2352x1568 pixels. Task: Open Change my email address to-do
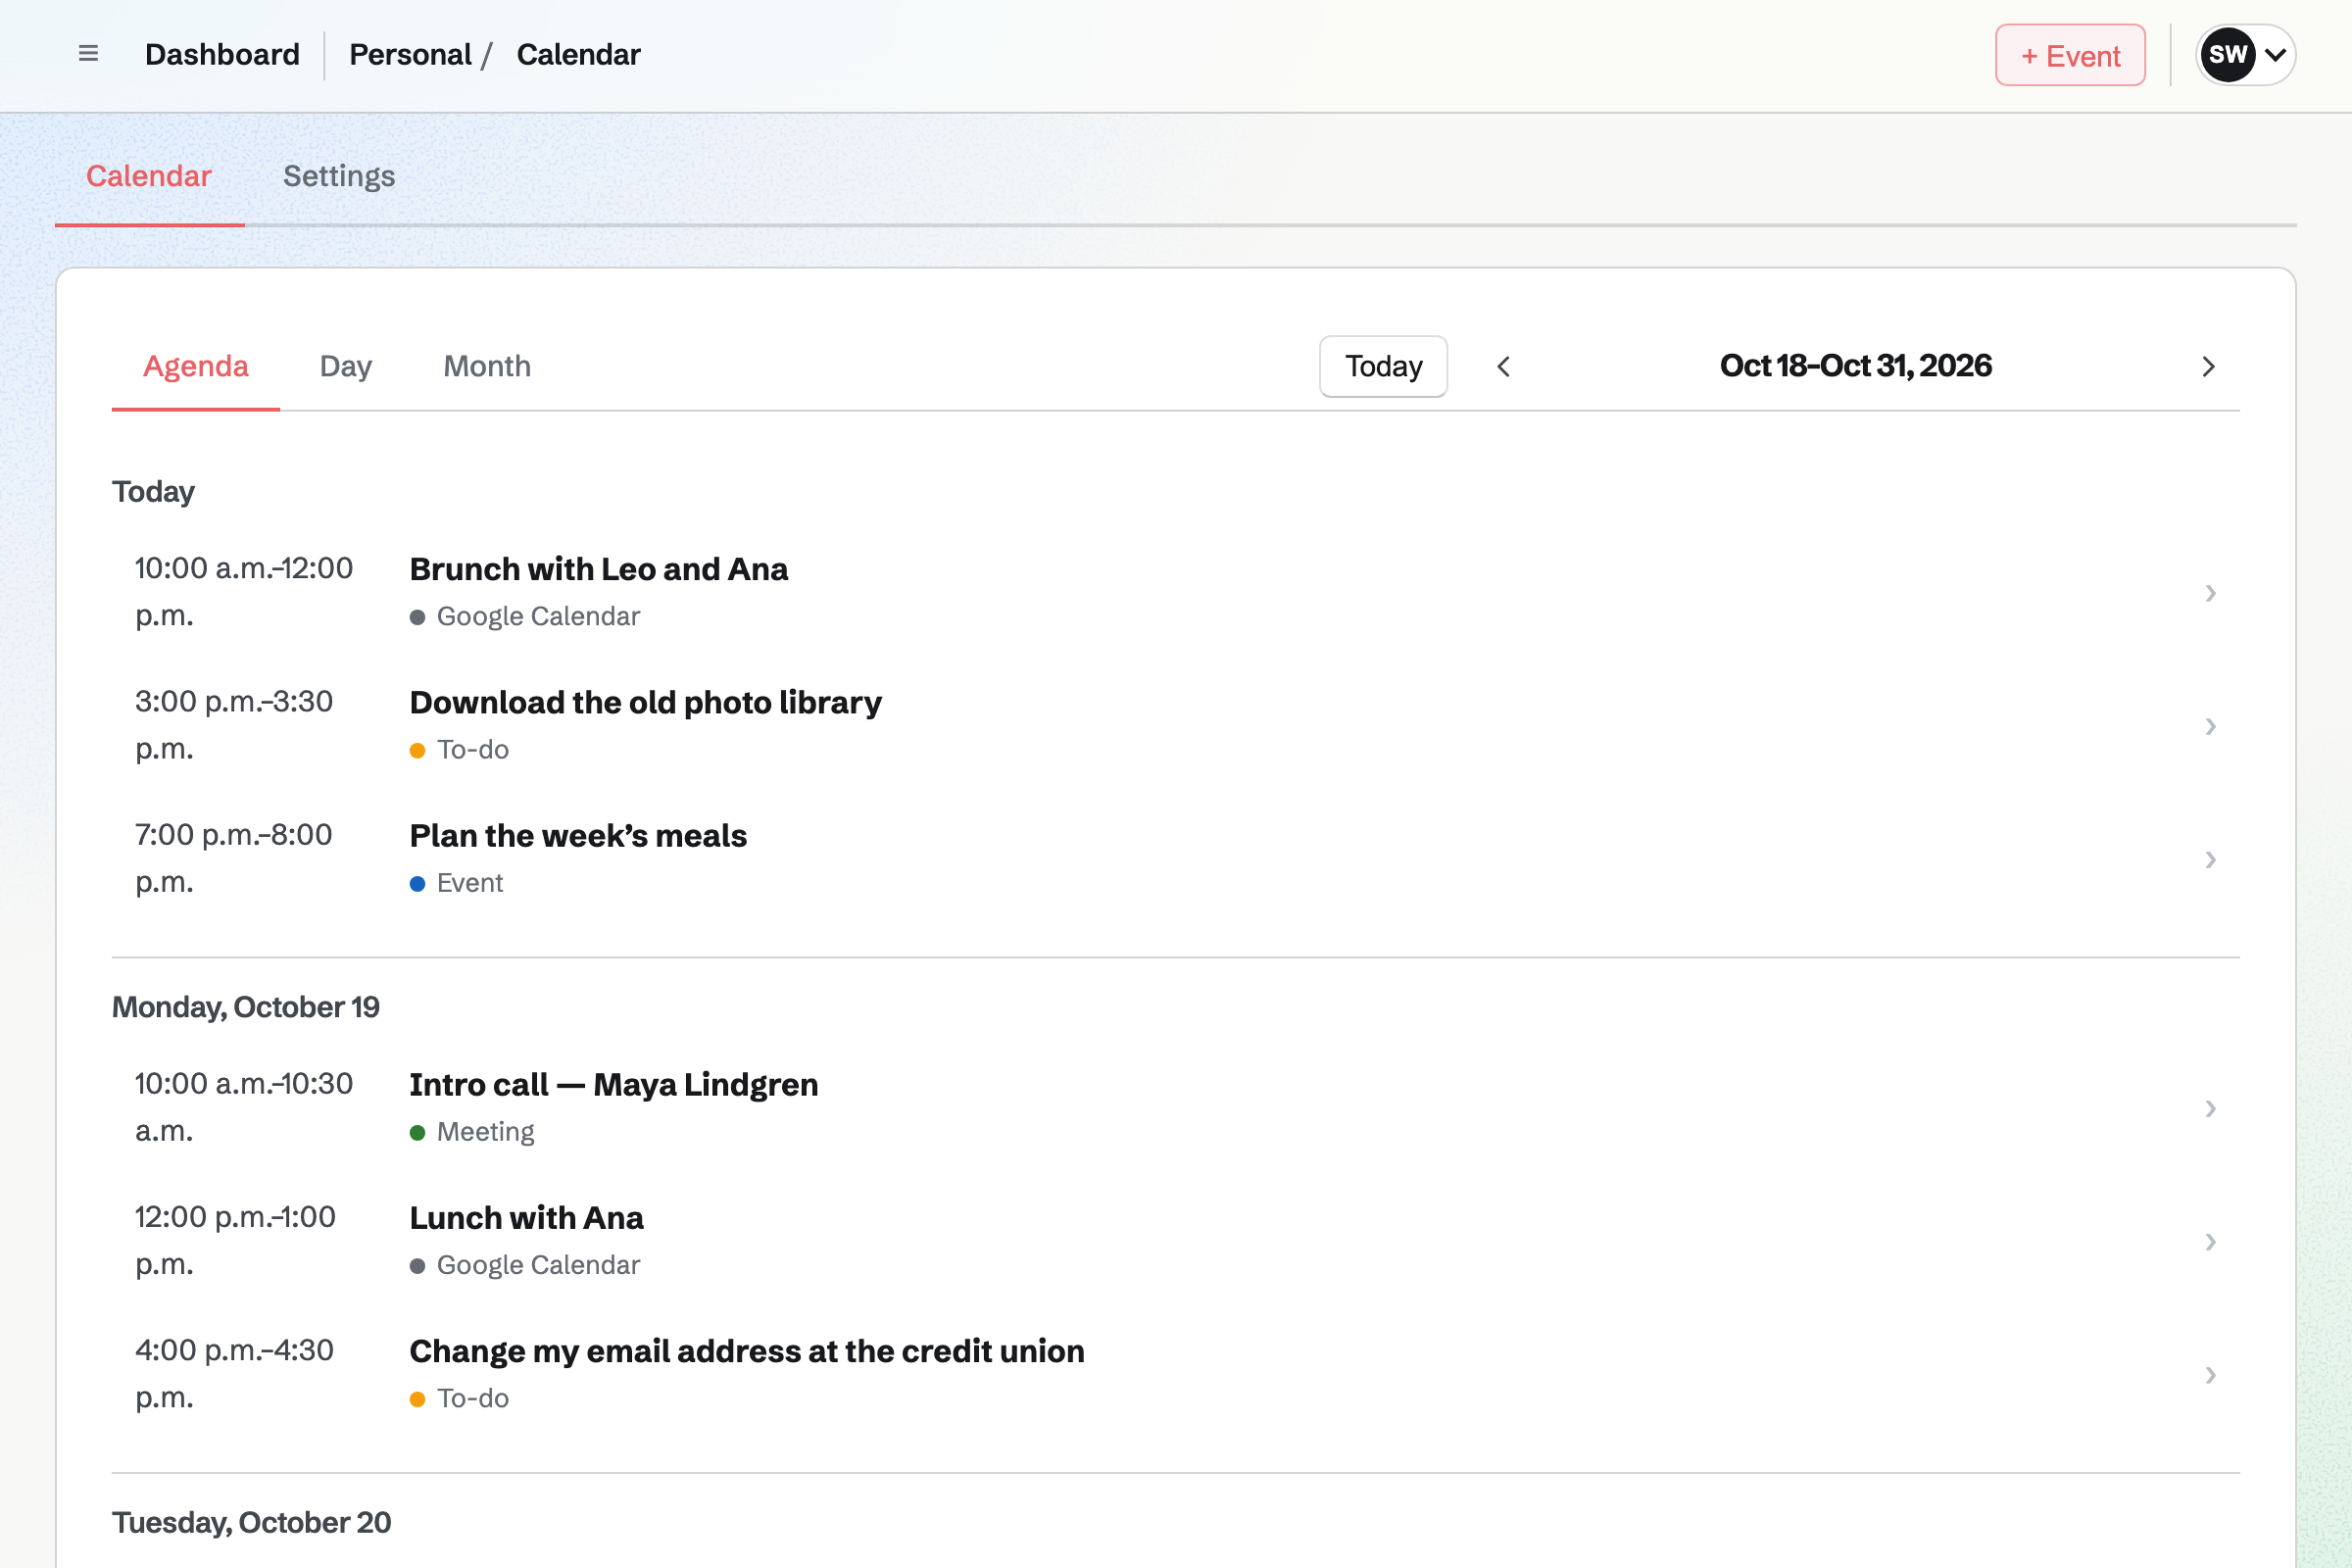click(x=1176, y=1374)
